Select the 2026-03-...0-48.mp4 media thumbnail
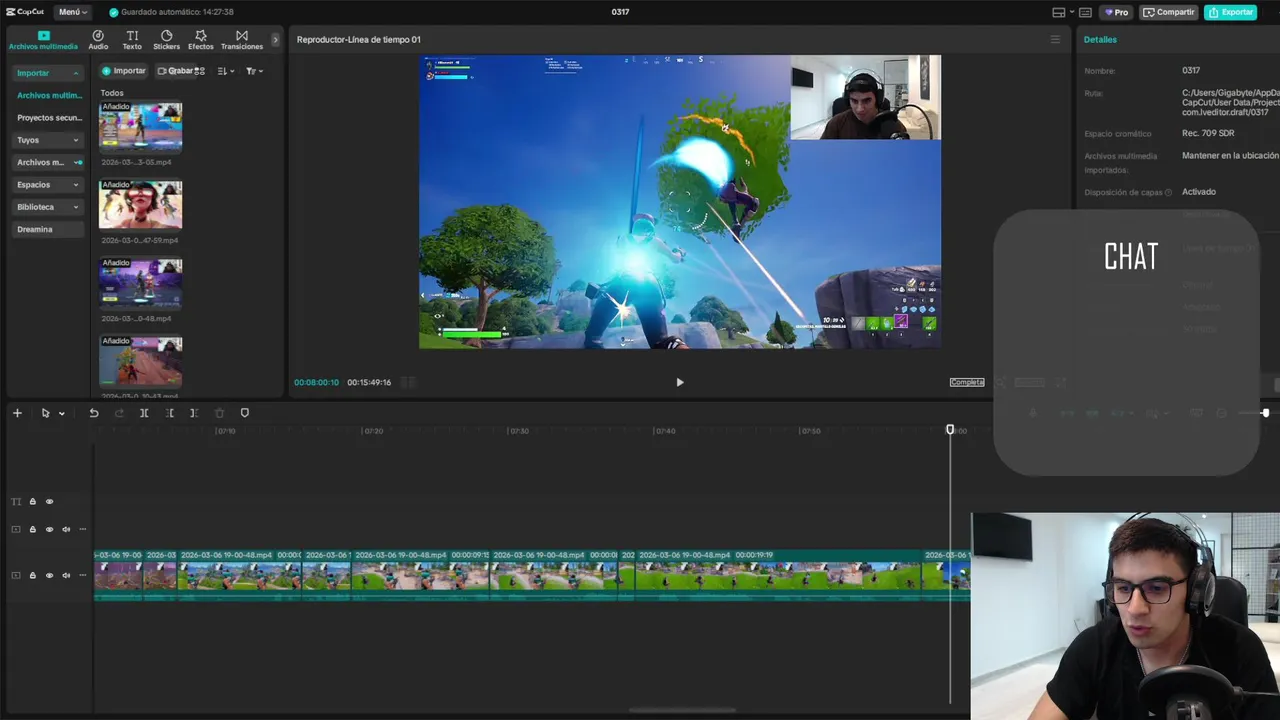Image resolution: width=1280 pixels, height=720 pixels. click(140, 282)
